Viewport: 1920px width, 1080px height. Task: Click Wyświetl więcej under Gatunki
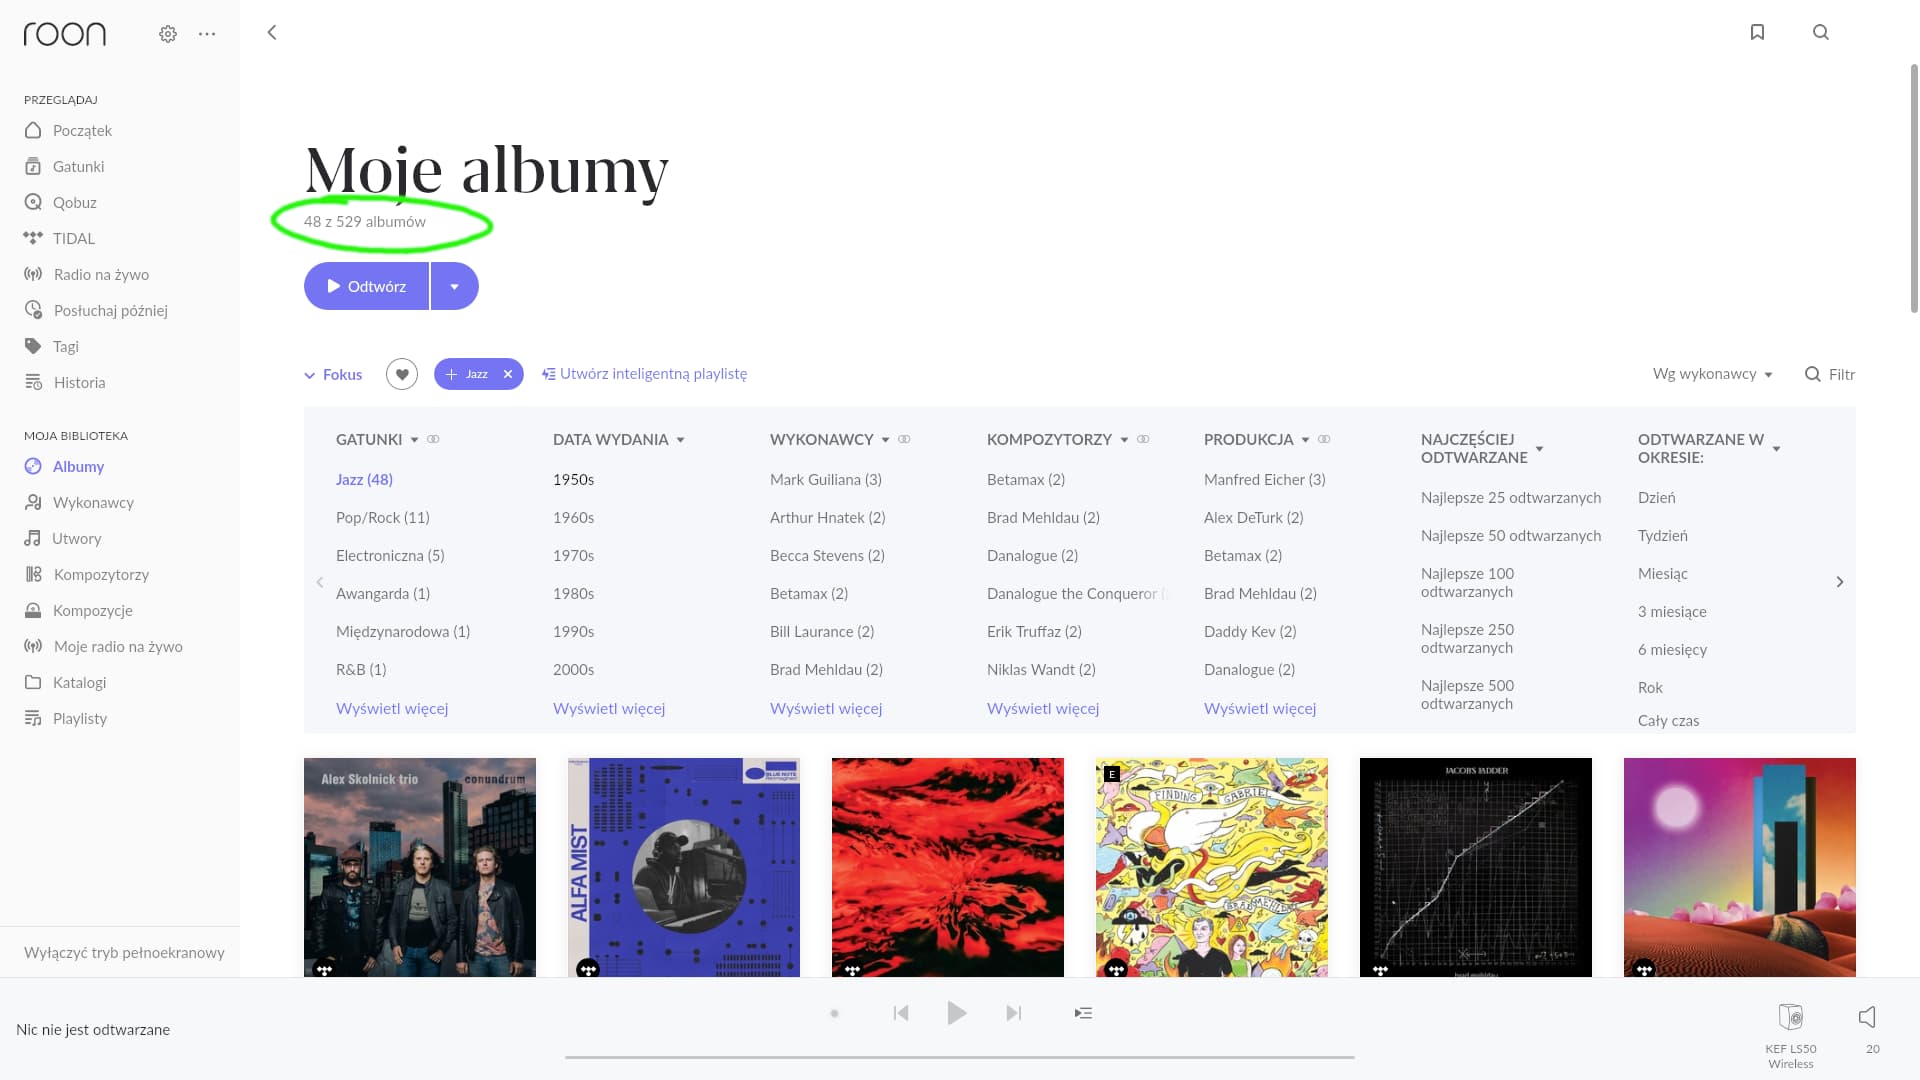pos(392,708)
